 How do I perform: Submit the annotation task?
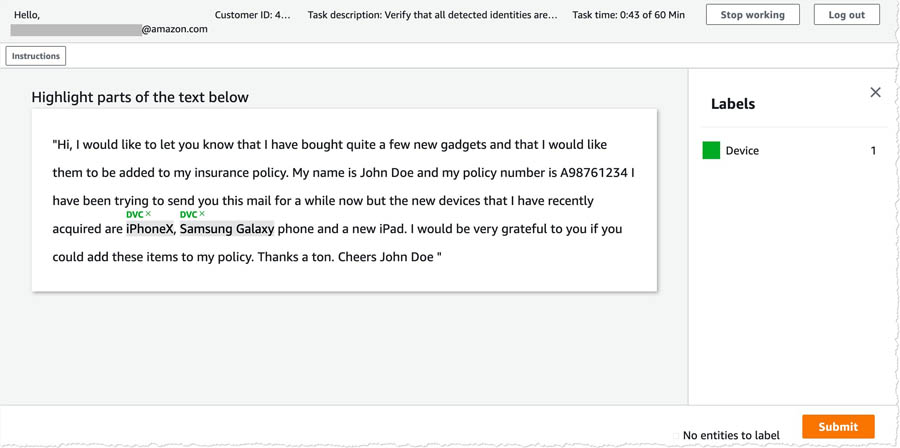pos(838,427)
